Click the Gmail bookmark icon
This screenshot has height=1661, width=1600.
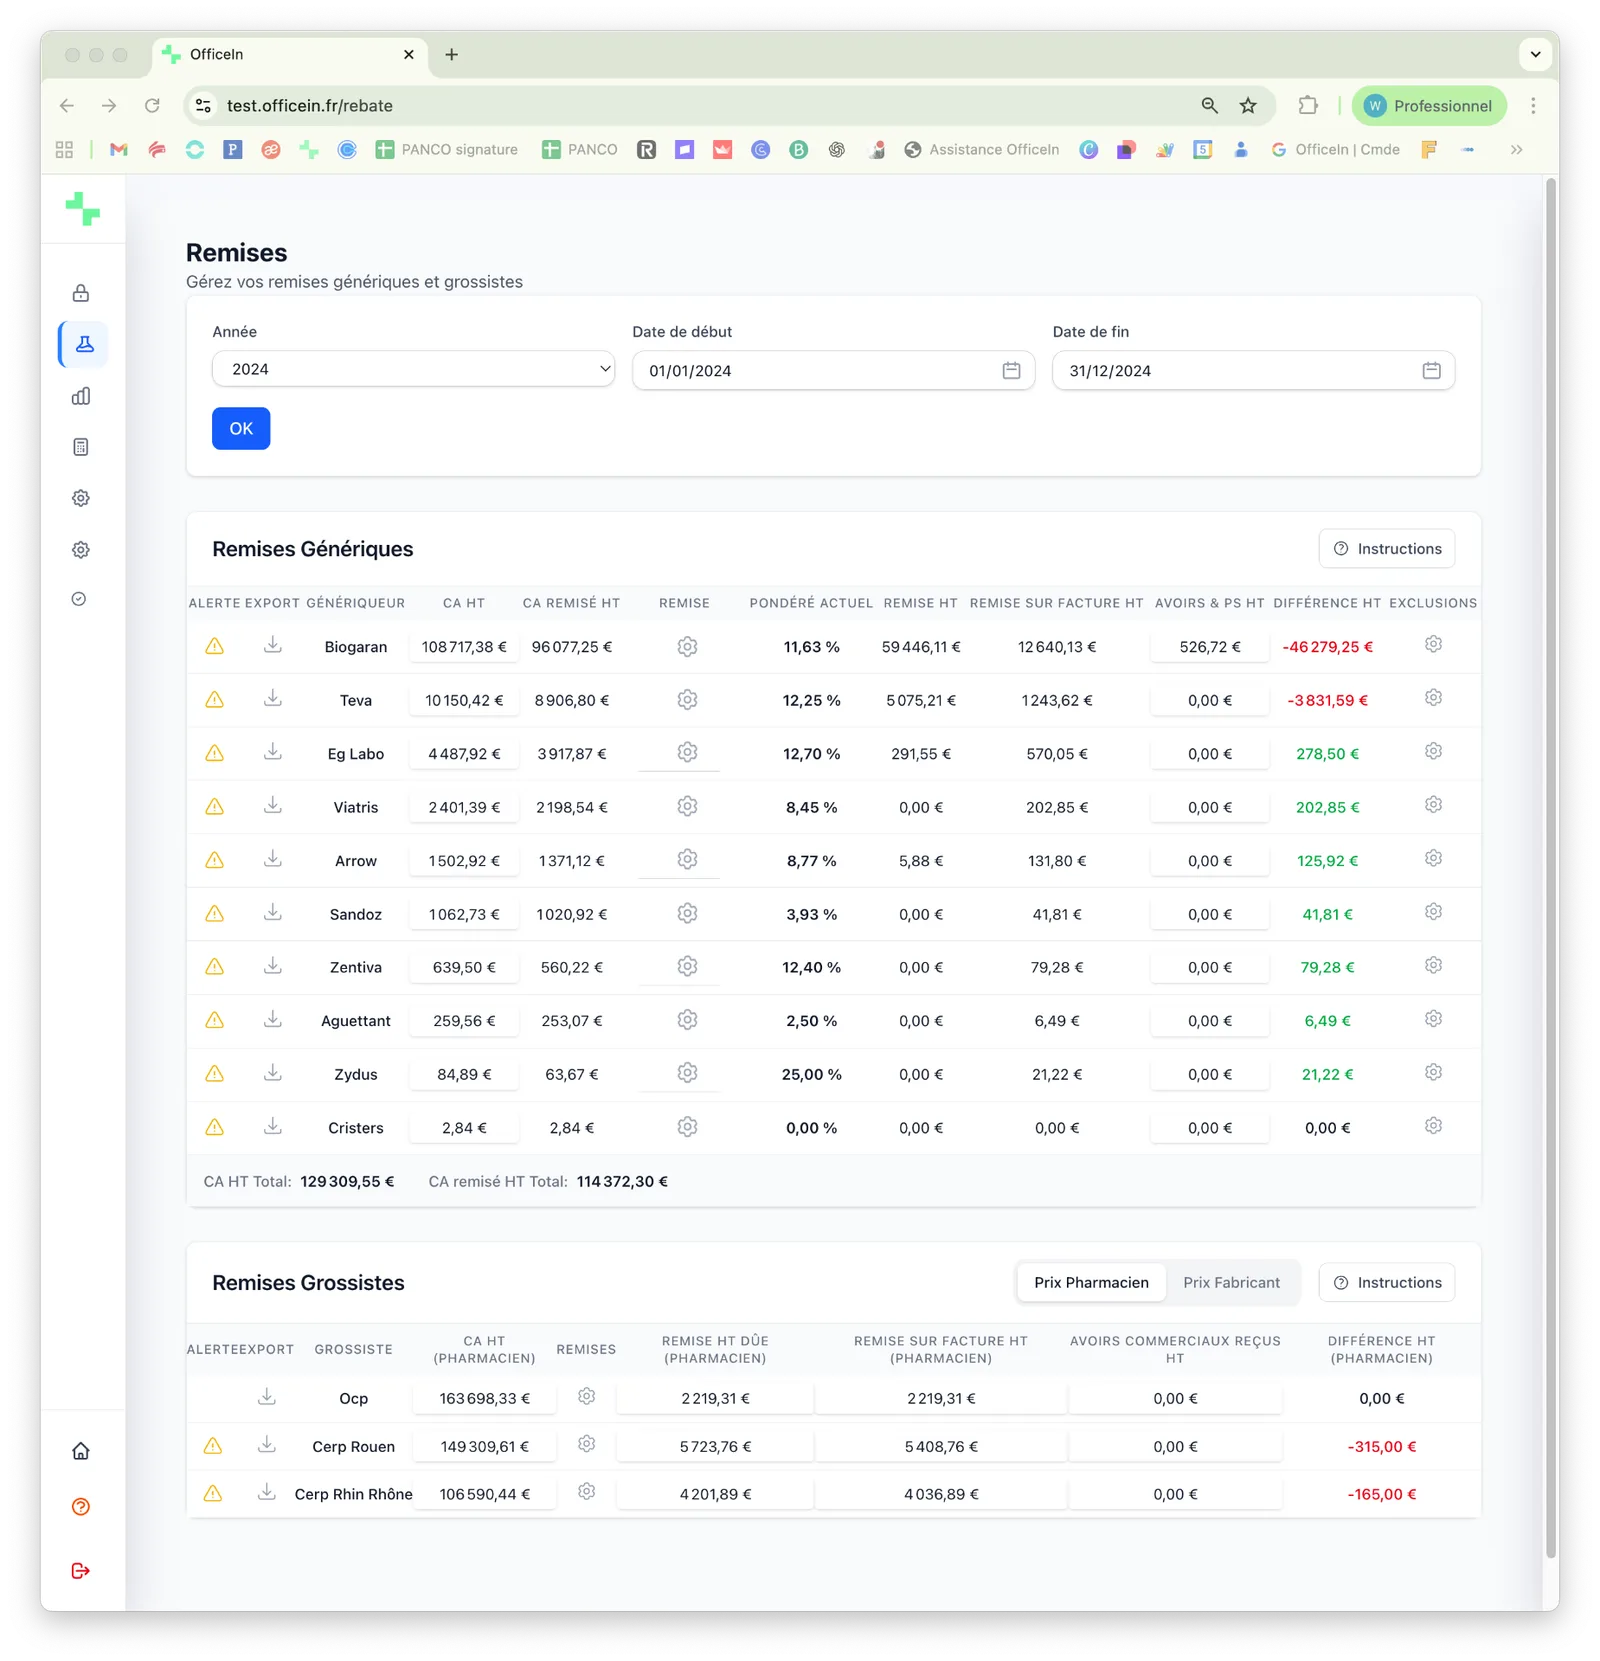coord(119,149)
